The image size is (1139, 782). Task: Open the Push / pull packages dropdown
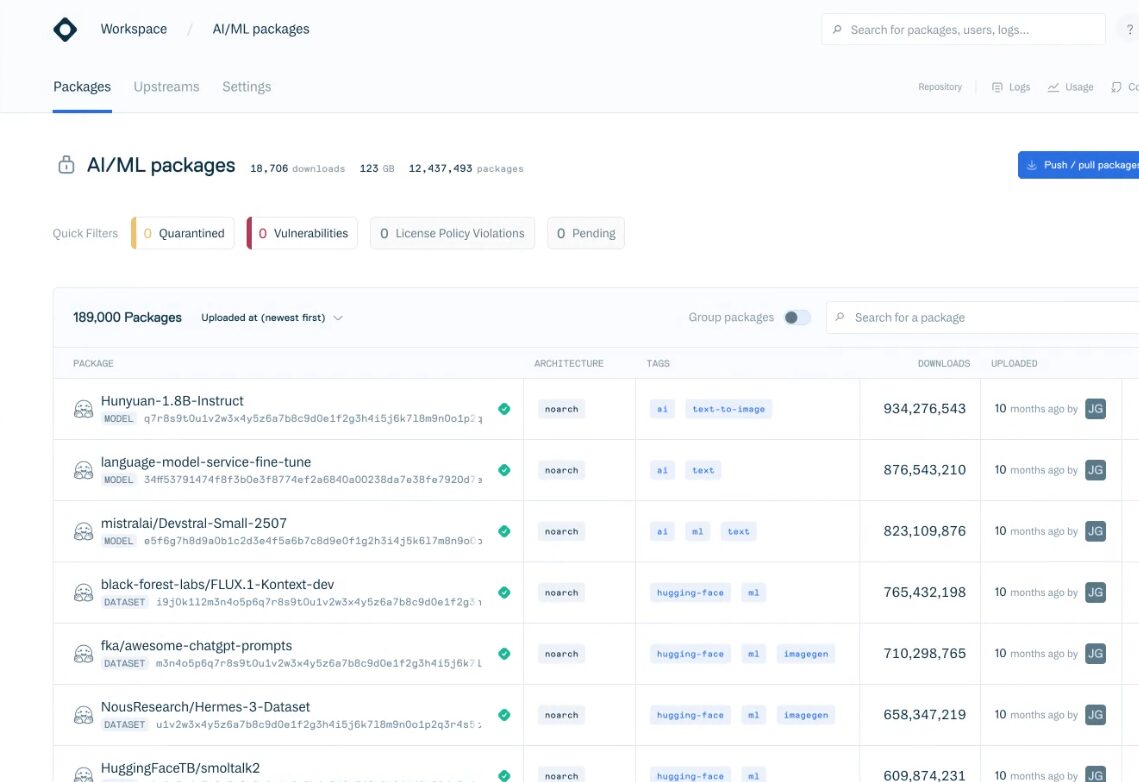click(1080, 165)
